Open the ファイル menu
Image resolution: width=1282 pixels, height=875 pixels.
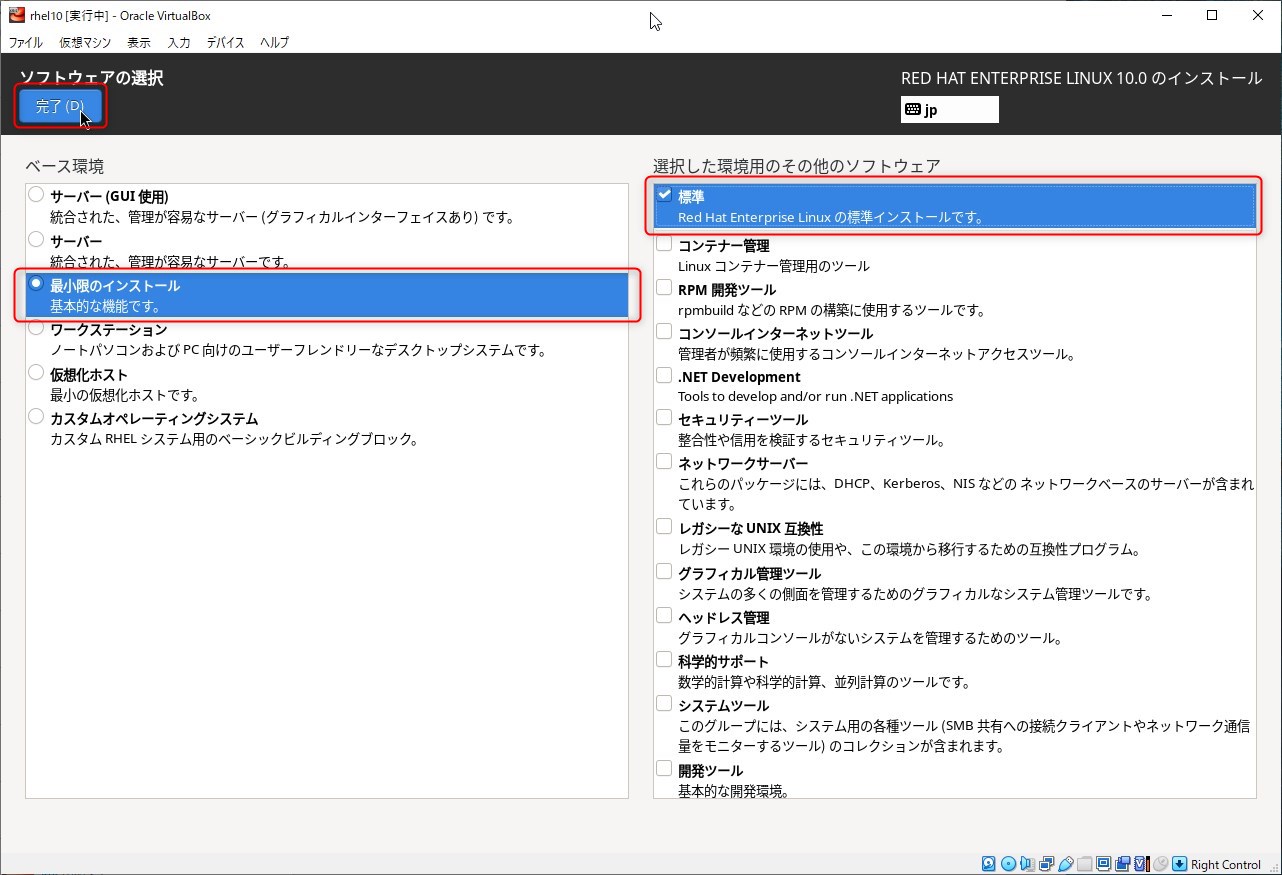(x=26, y=42)
